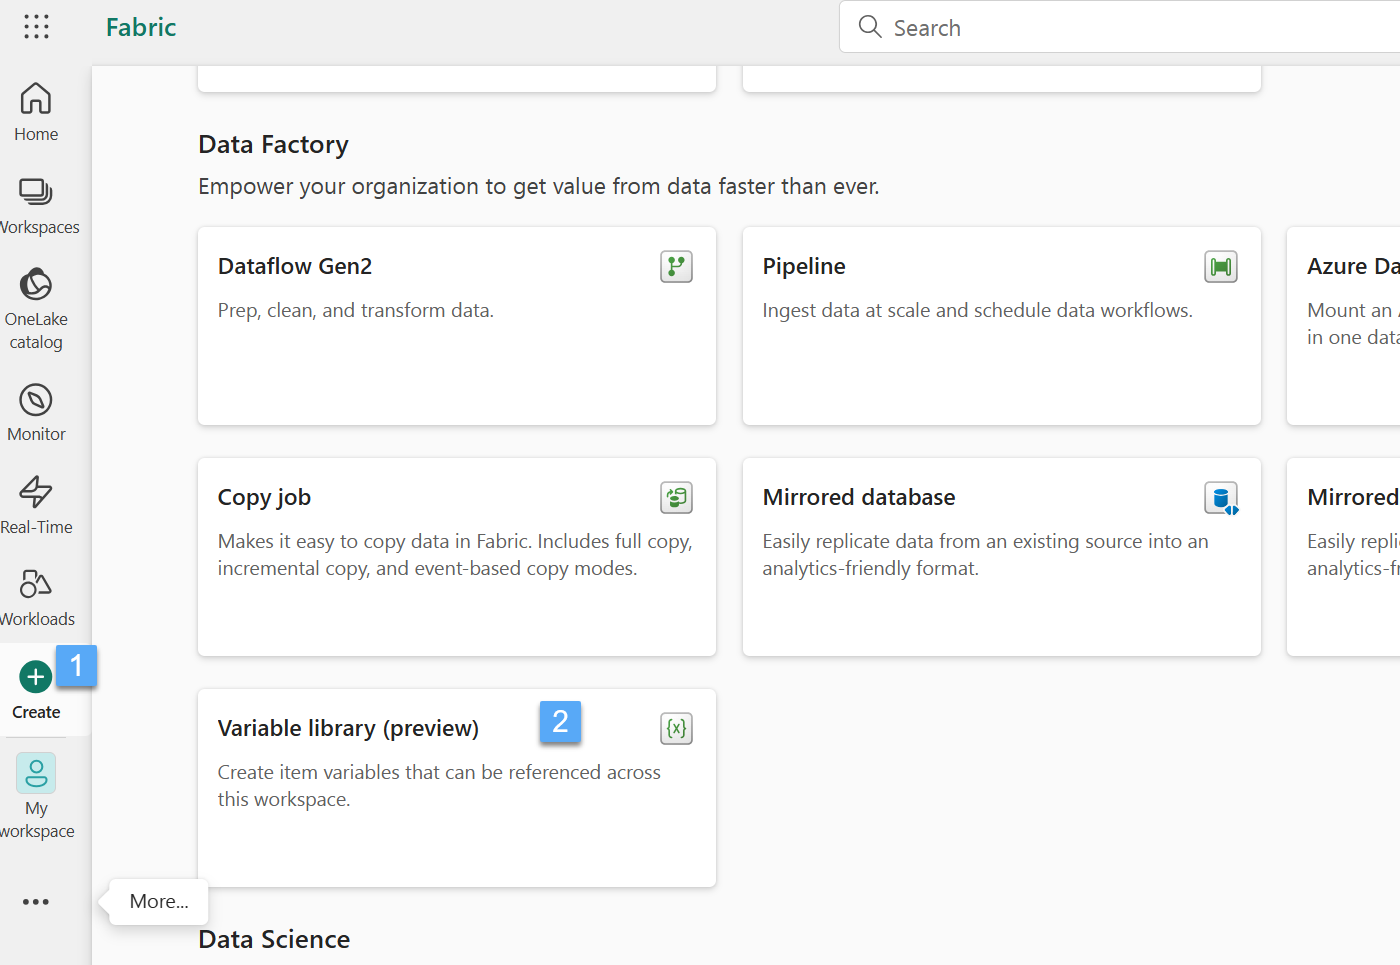Select the Pipeline card
This screenshot has height=965, width=1400.
point(1000,326)
